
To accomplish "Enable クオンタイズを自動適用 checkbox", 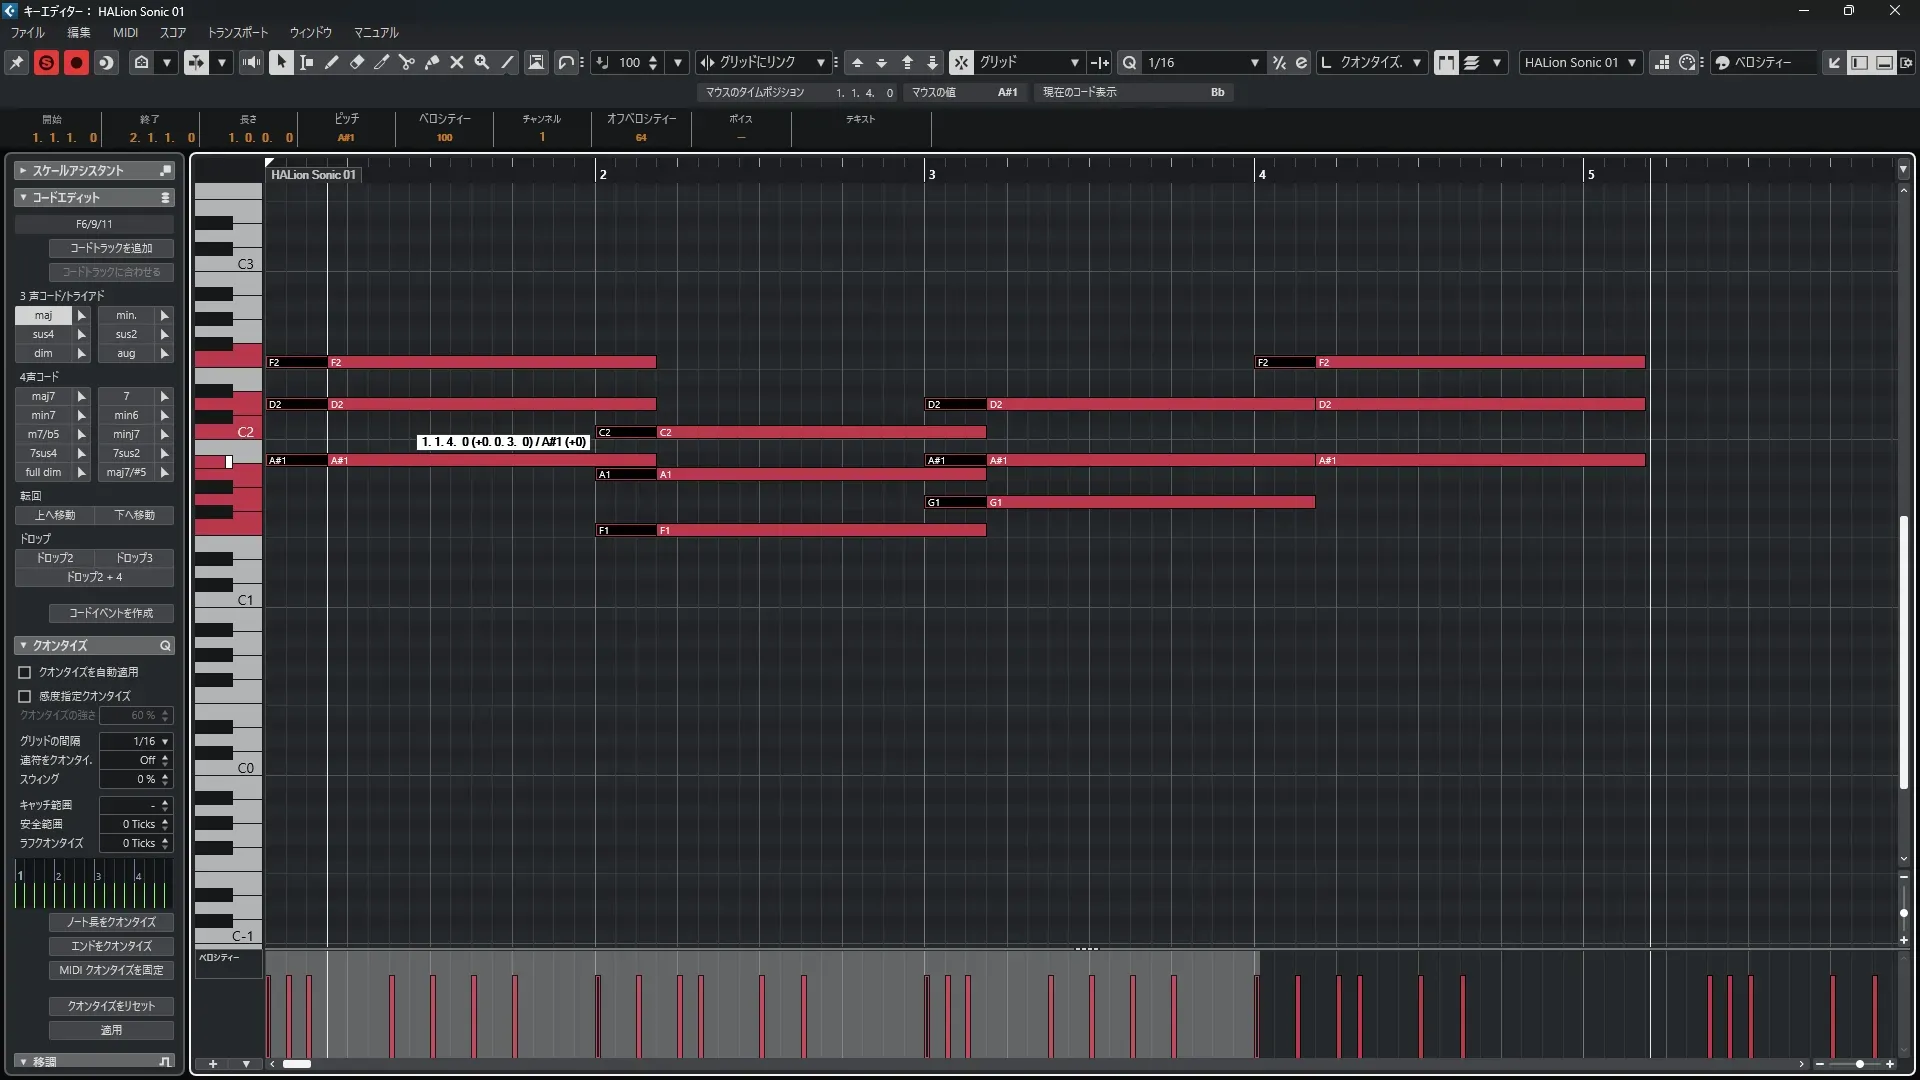I will pos(25,672).
